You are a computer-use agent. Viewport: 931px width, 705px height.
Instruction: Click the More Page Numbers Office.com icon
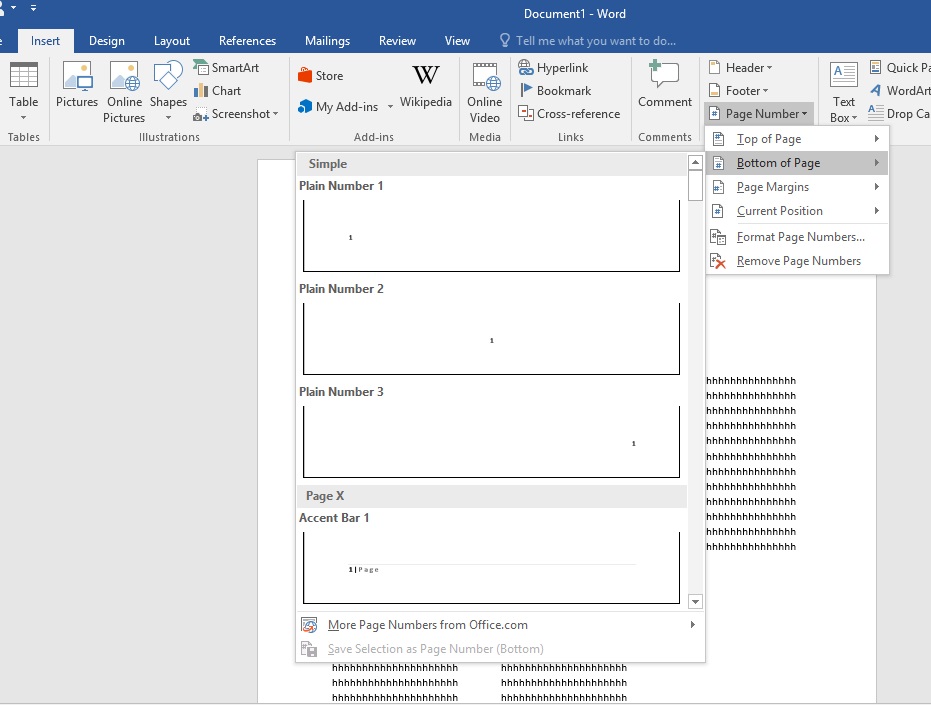coord(309,625)
